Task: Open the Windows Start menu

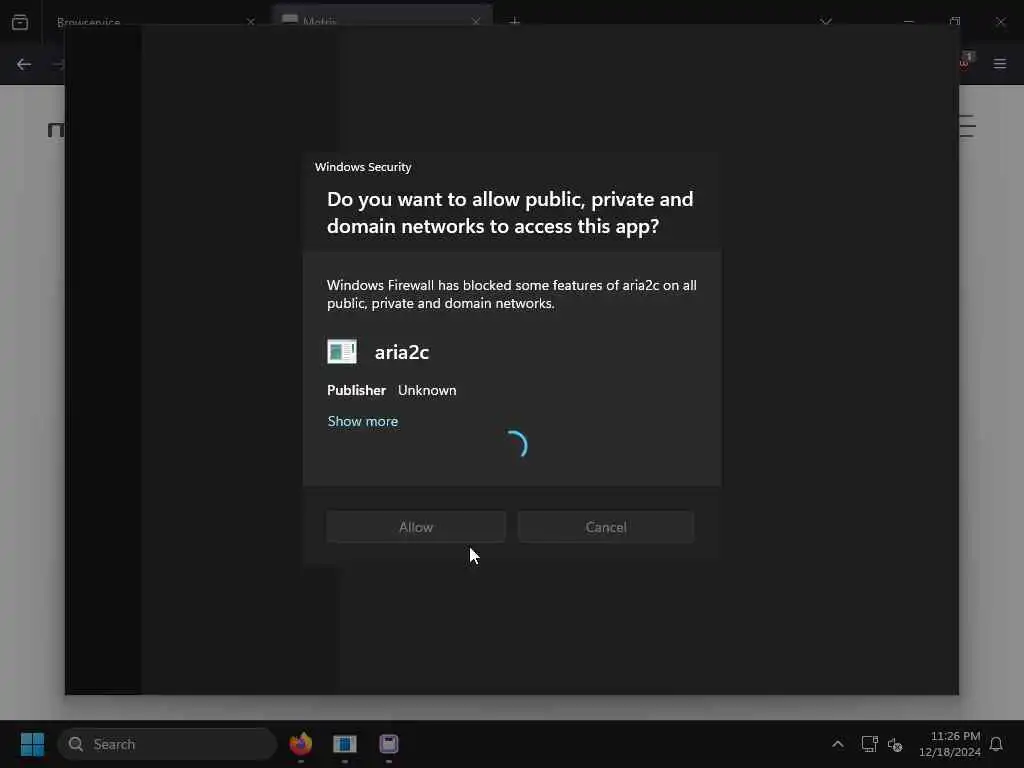Action: (33, 744)
